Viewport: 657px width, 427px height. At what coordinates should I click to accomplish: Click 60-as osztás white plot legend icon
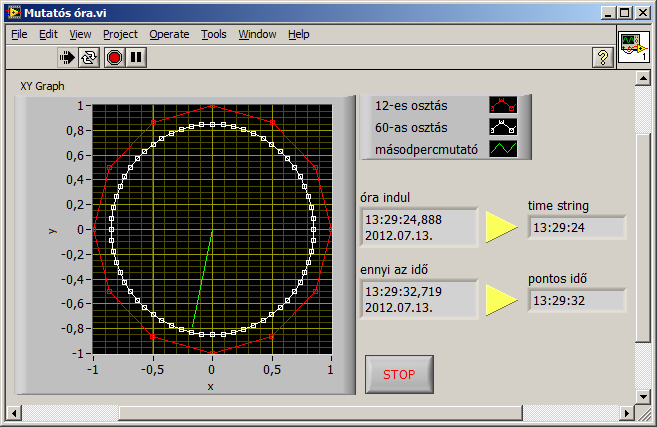503,127
